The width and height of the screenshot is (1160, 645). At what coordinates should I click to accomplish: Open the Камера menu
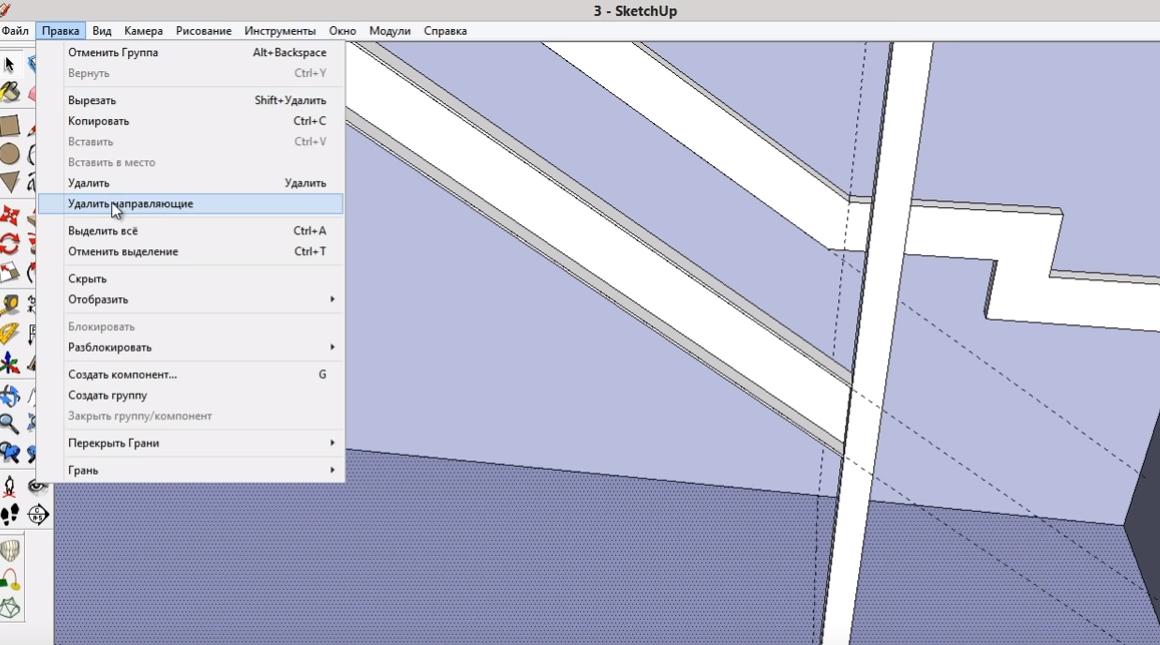(x=143, y=31)
